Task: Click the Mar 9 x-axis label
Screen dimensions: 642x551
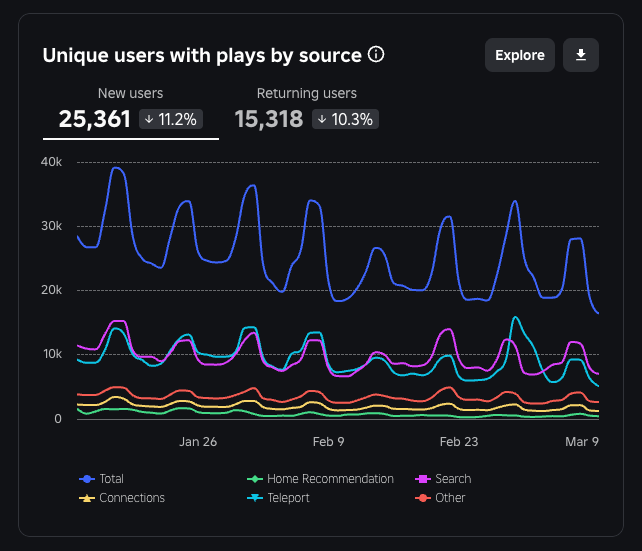Action: (x=582, y=442)
